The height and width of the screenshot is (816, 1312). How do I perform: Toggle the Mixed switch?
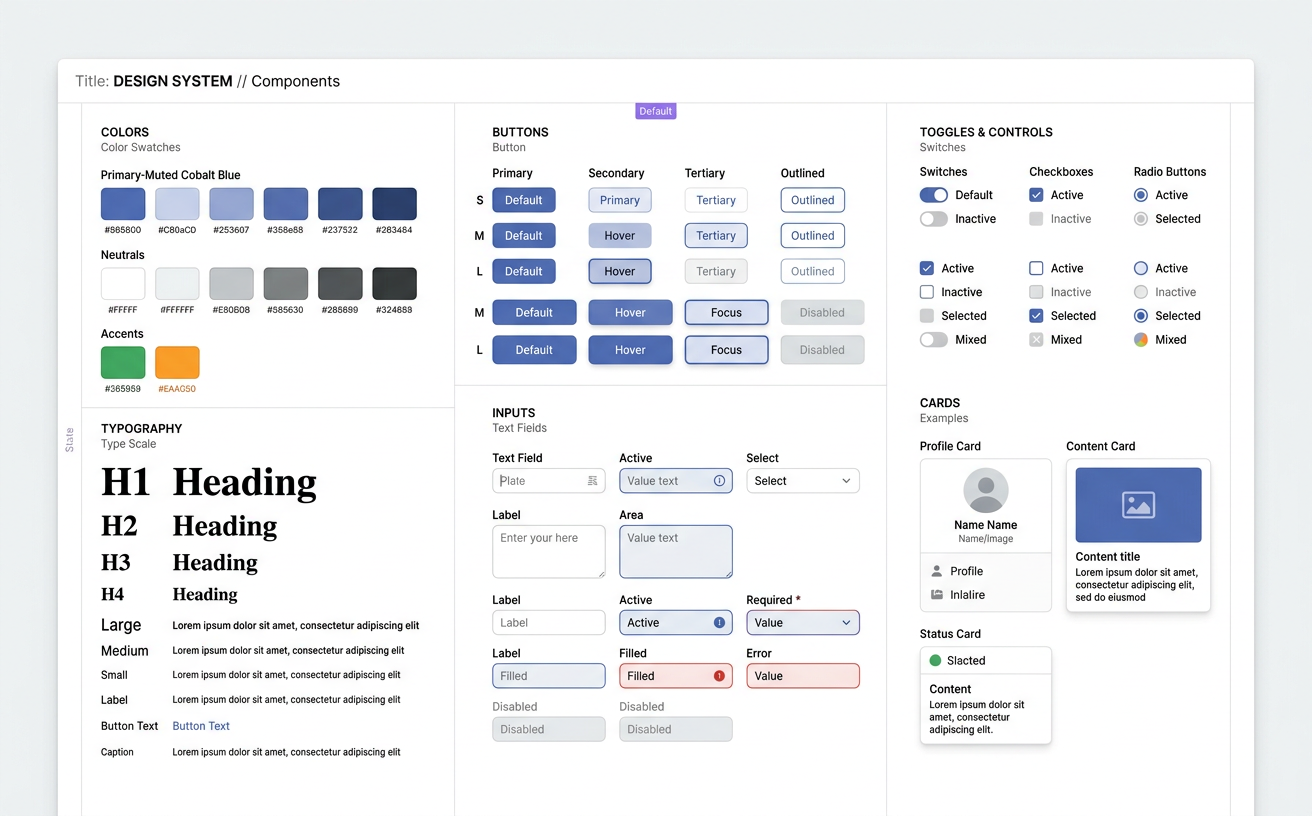coord(934,340)
